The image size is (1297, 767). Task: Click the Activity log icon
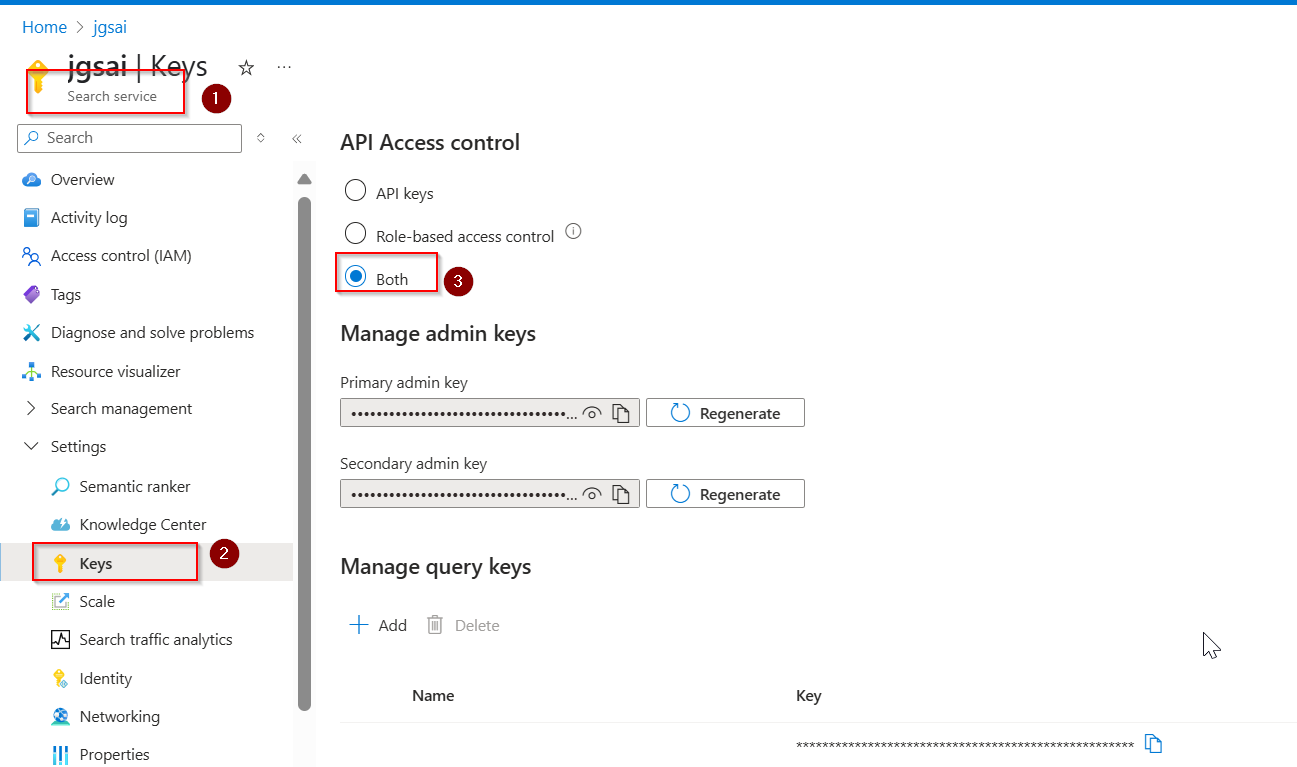click(32, 218)
